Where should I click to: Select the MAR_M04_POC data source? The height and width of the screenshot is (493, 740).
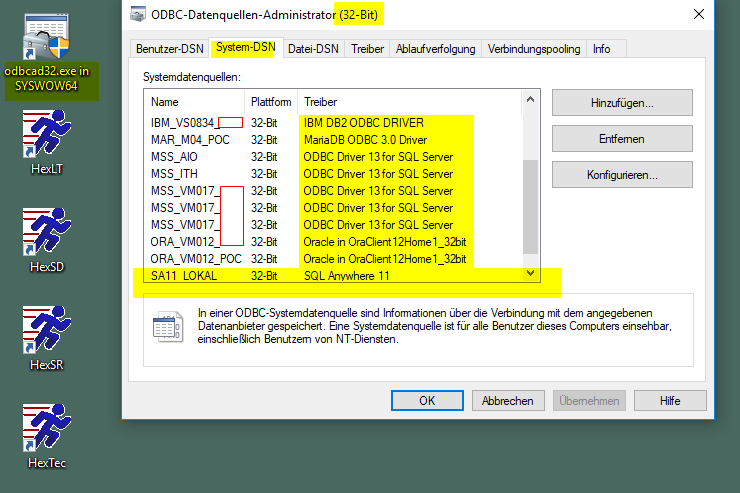click(x=333, y=140)
